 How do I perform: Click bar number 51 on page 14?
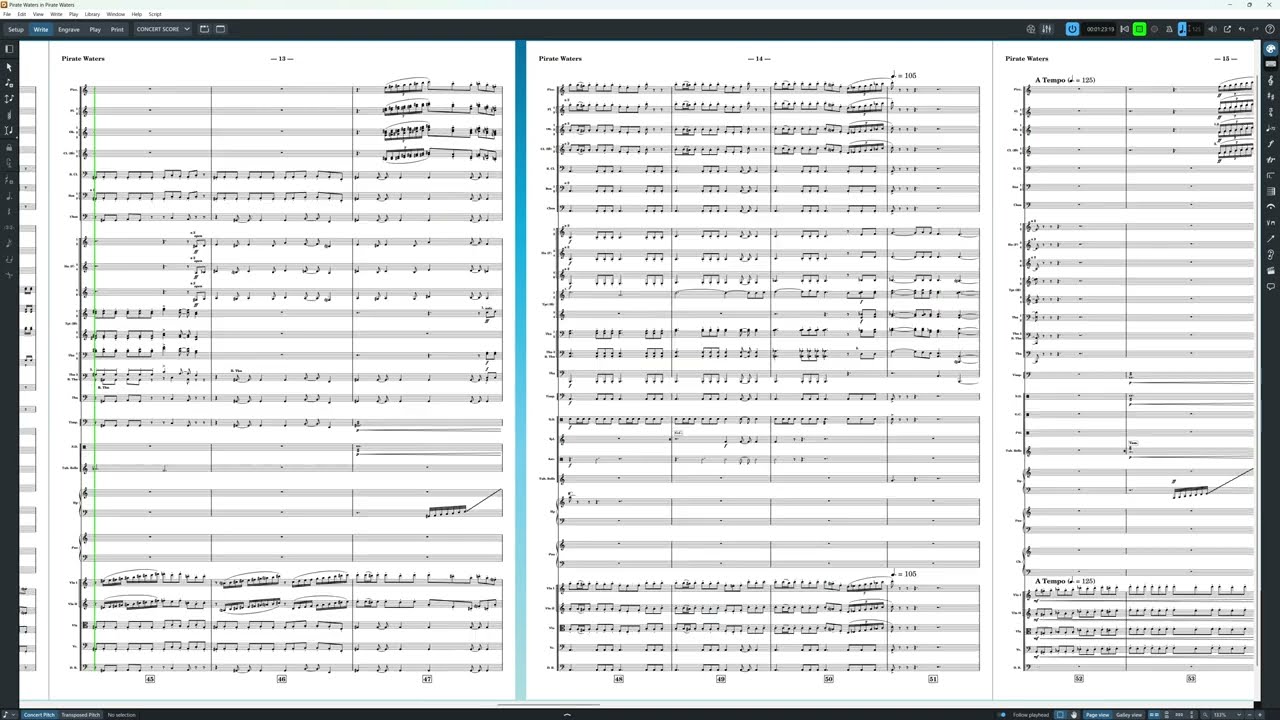[933, 679]
